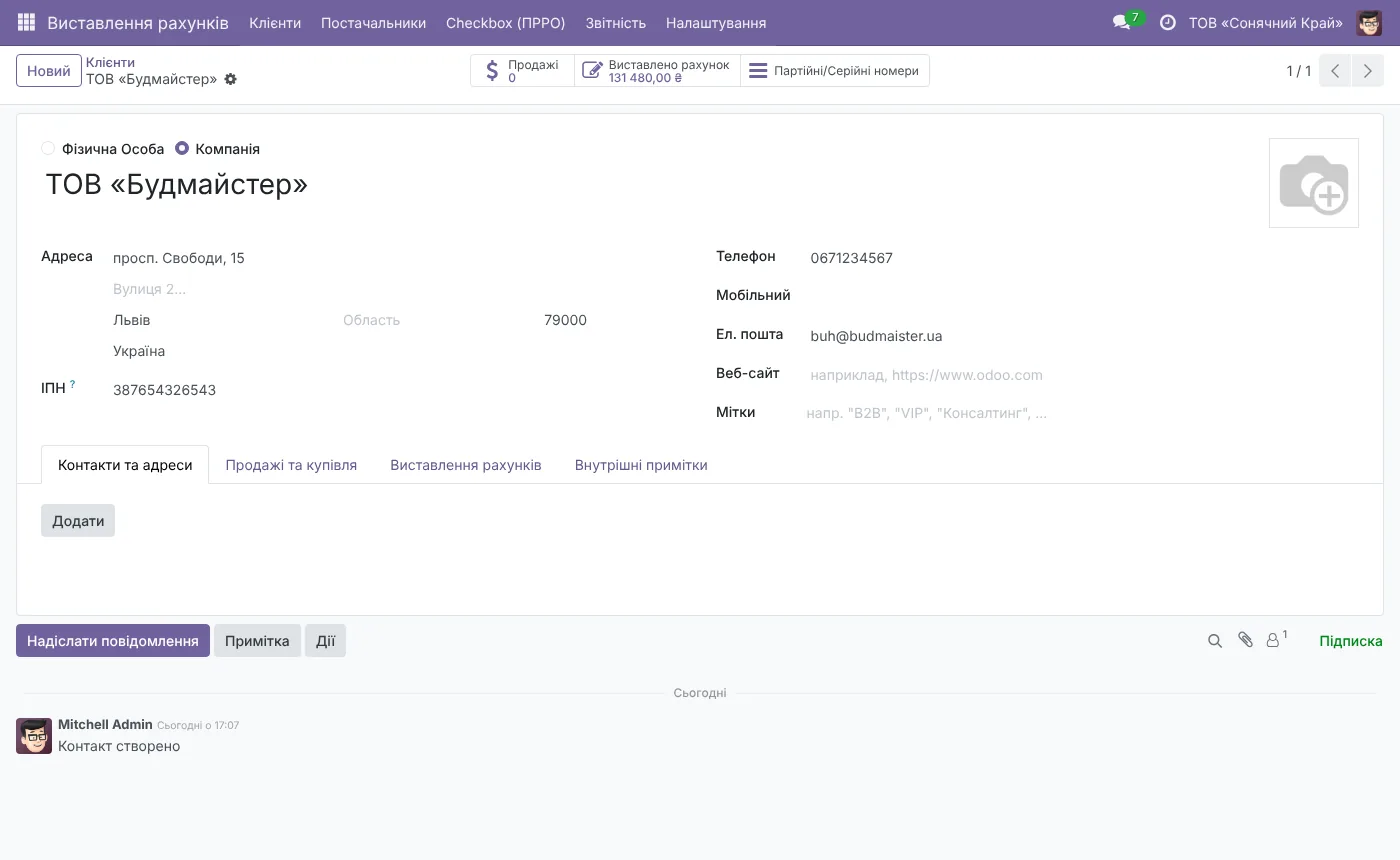This screenshot has height=860, width=1400.
Task: Open the user avatar menu
Action: tap(1369, 22)
